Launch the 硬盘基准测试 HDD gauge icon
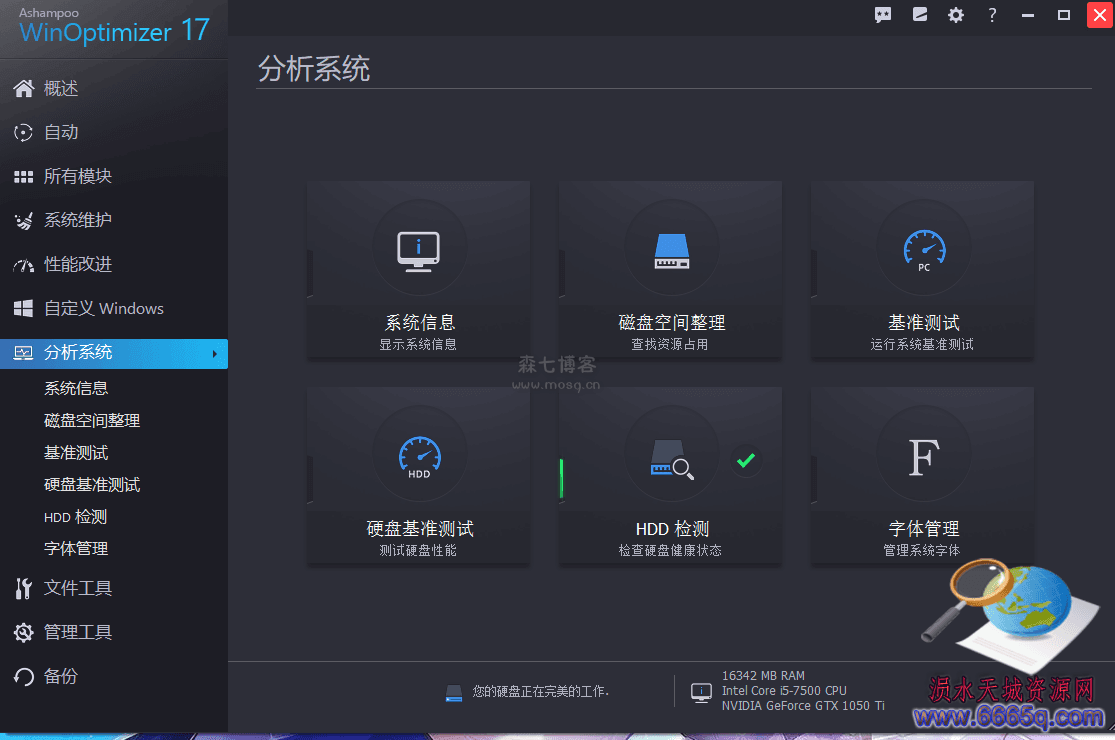Viewport: 1115px width, 740px height. click(x=419, y=457)
